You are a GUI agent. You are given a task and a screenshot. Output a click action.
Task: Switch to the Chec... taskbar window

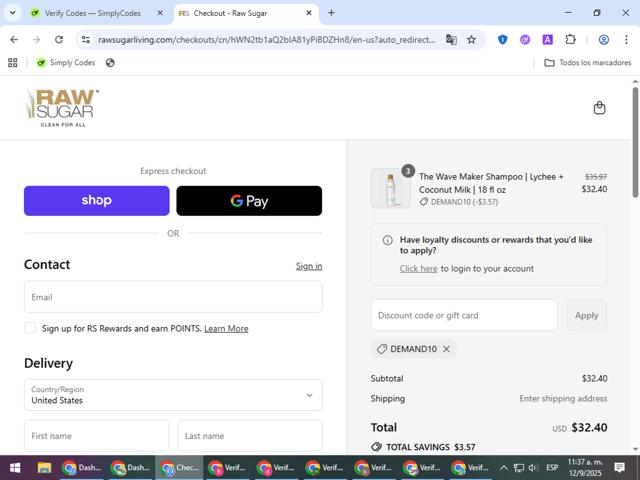tap(179, 468)
